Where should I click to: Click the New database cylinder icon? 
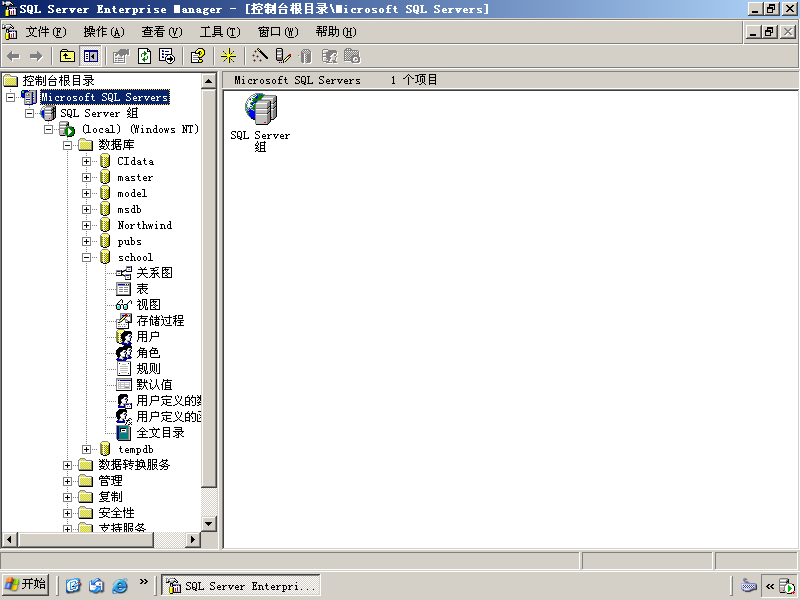[x=306, y=56]
